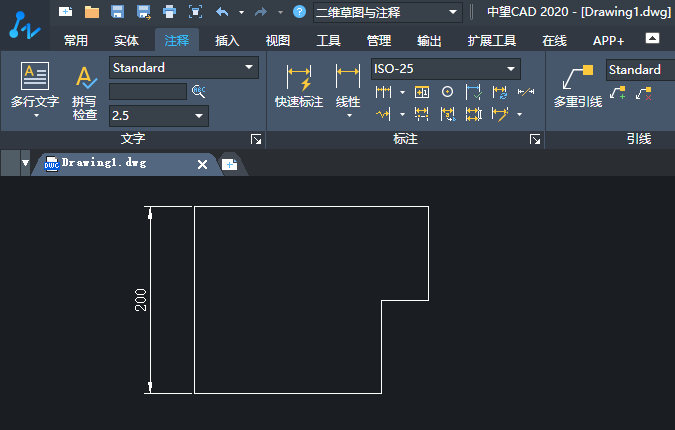The height and width of the screenshot is (430, 675).
Task: Switch to the 工具 ribbon tab
Action: (328, 40)
